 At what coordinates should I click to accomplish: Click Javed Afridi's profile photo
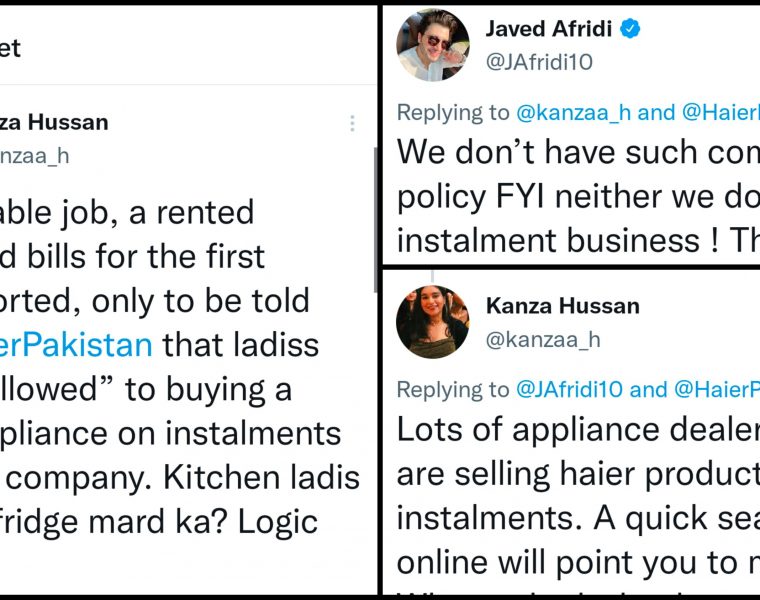(x=432, y=45)
